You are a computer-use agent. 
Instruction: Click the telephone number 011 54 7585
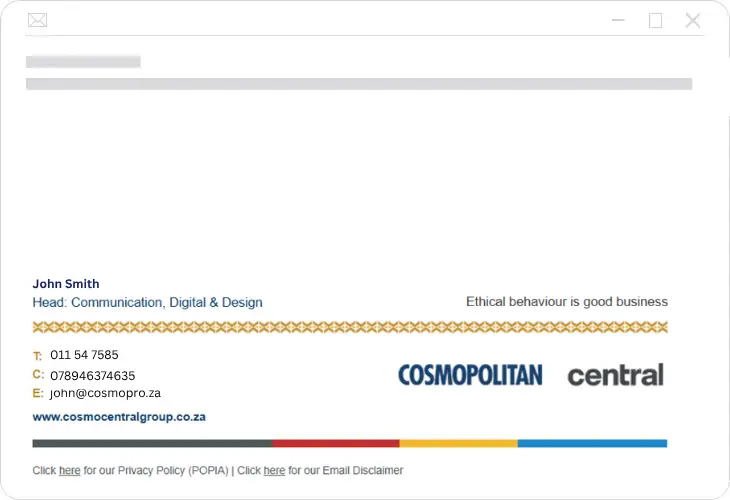(84, 355)
